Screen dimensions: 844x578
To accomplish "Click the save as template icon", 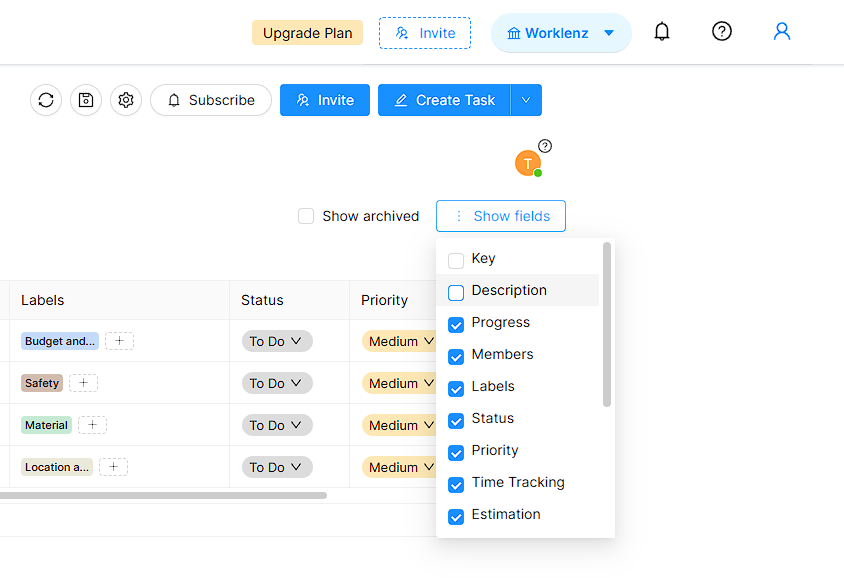I will coord(86,100).
